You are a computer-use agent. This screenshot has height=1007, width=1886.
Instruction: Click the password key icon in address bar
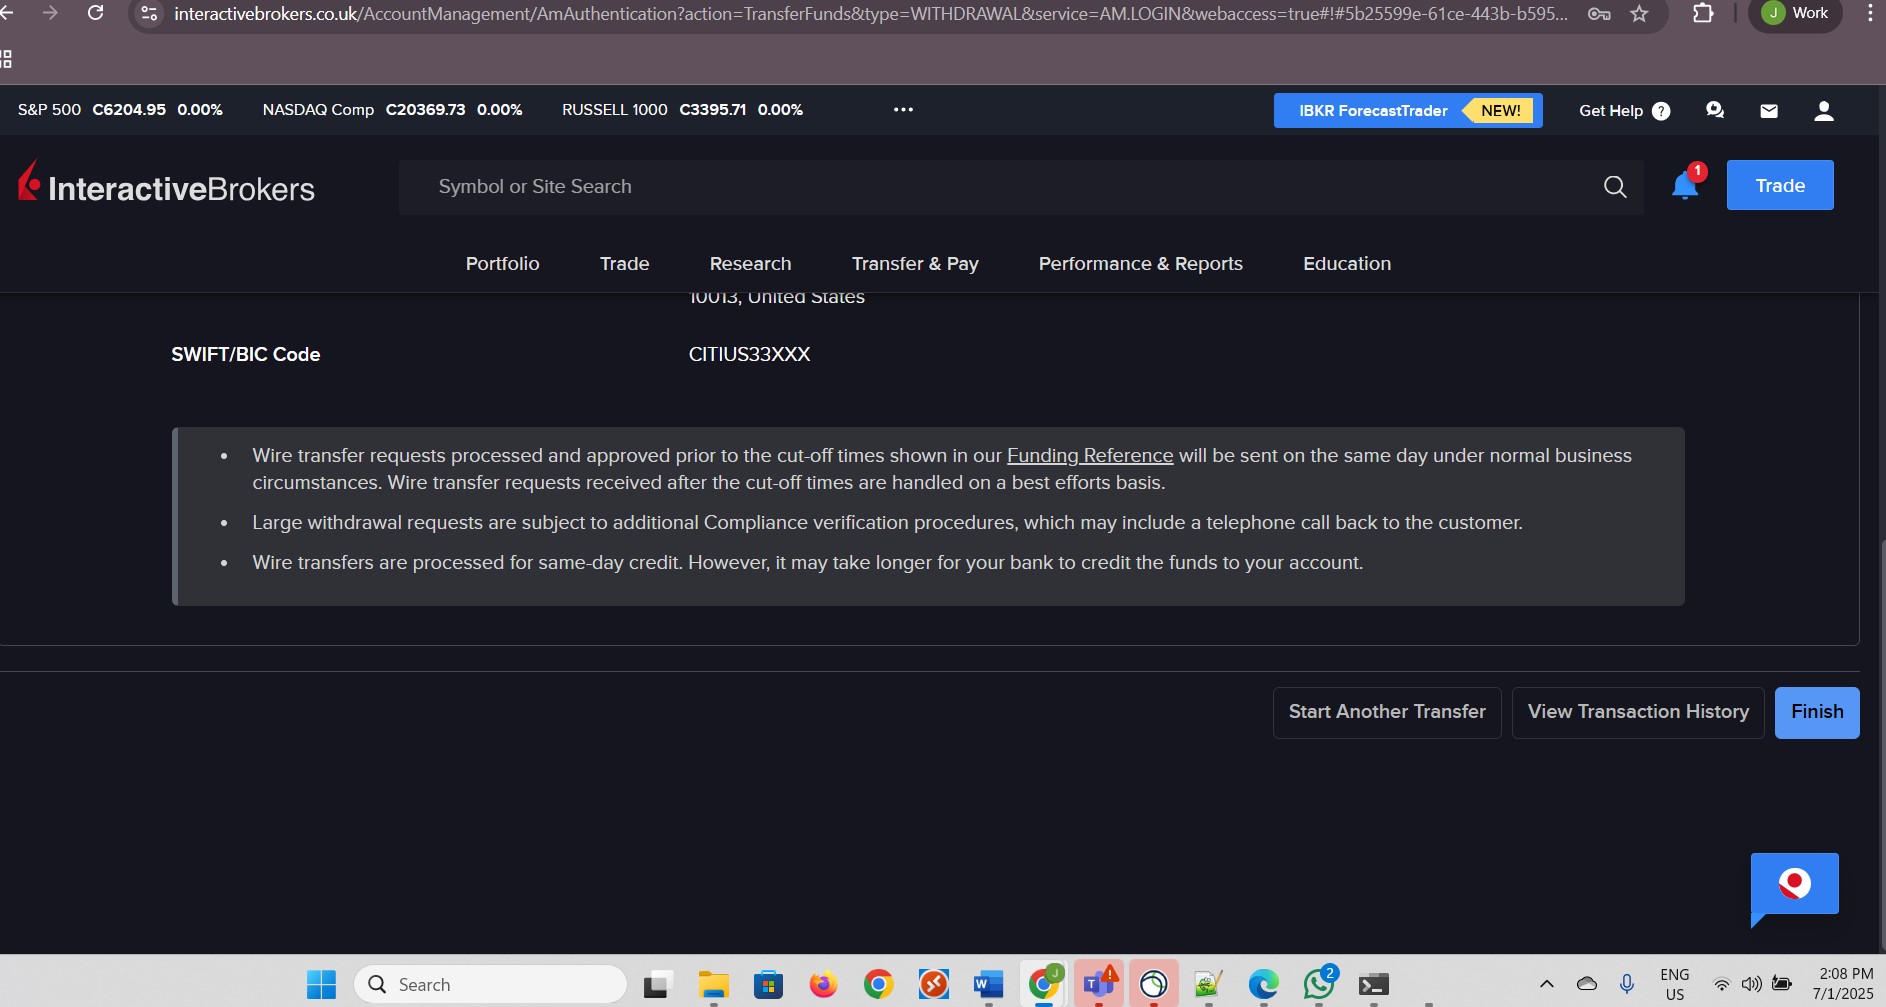tap(1599, 14)
